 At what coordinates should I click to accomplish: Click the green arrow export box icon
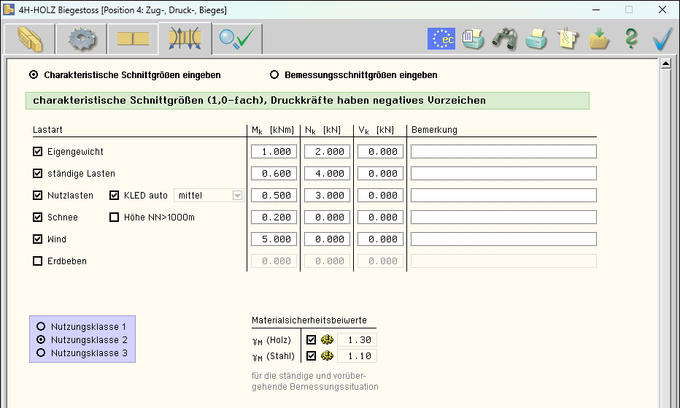600,39
